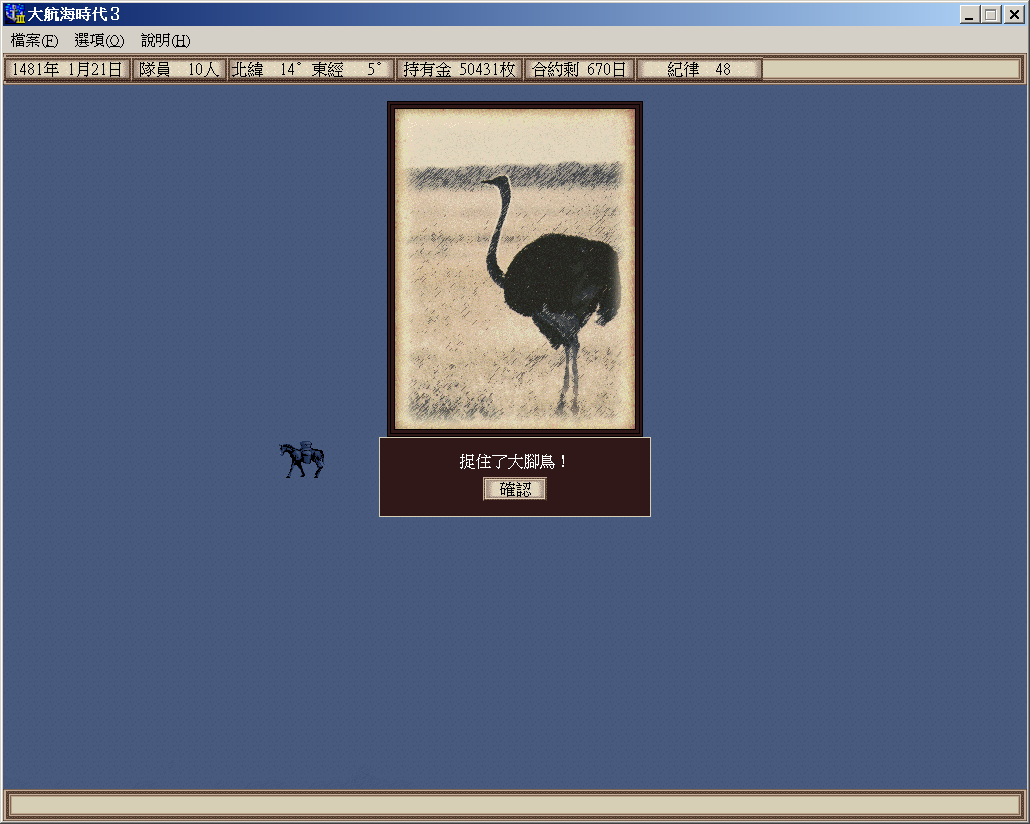Viewport: 1030px width, 824px height.
Task: Click the pack horse sprite on the map
Action: [301, 460]
